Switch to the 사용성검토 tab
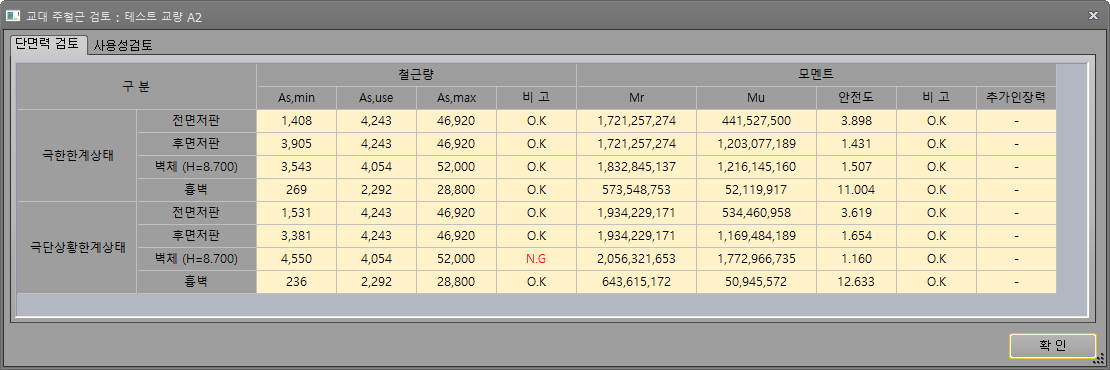The width and height of the screenshot is (1110, 370). pyautogui.click(x=123, y=45)
